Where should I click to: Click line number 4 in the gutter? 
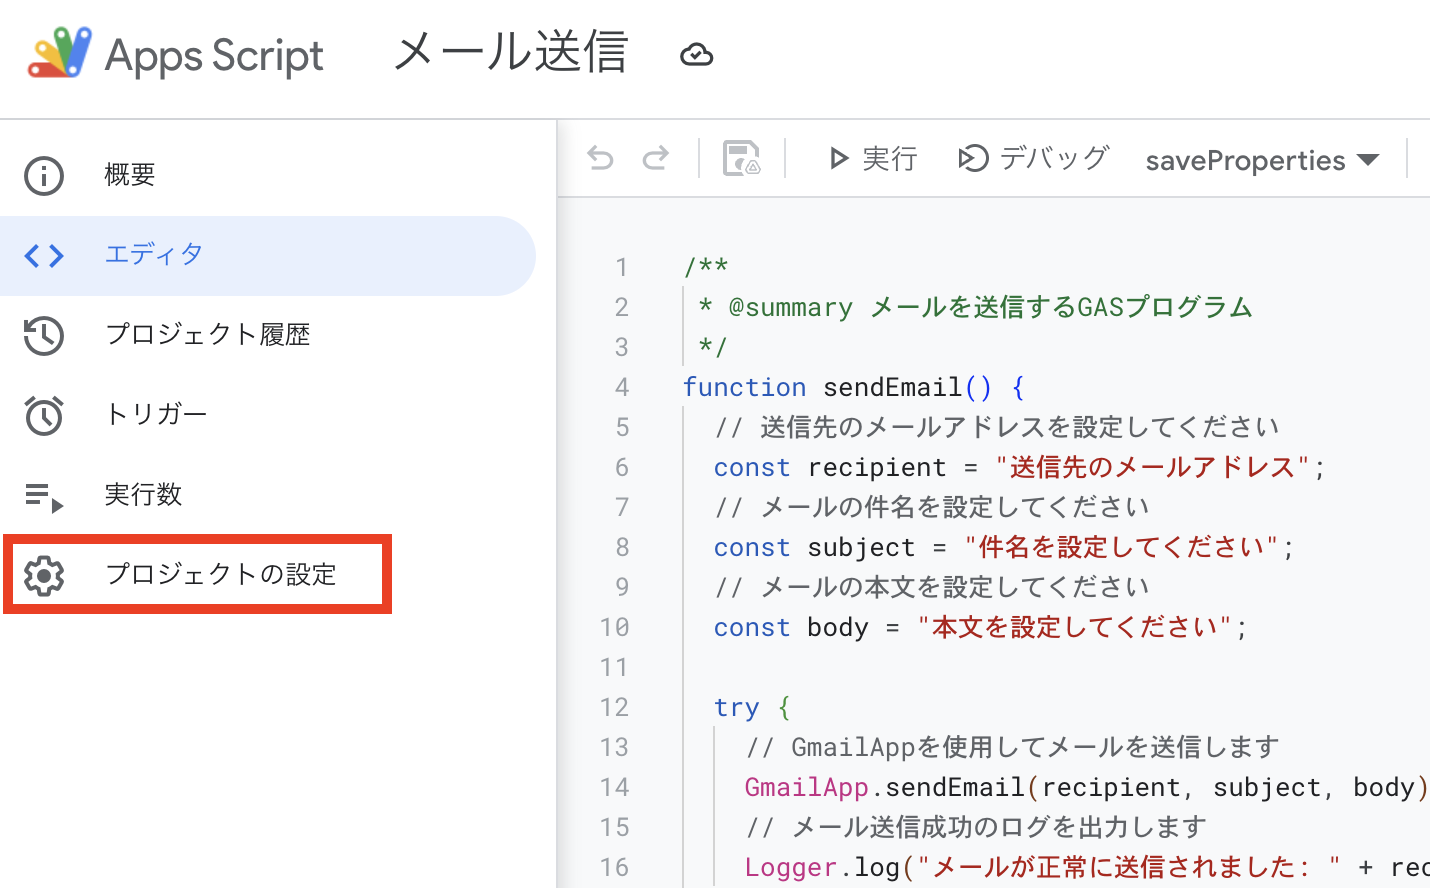[622, 387]
